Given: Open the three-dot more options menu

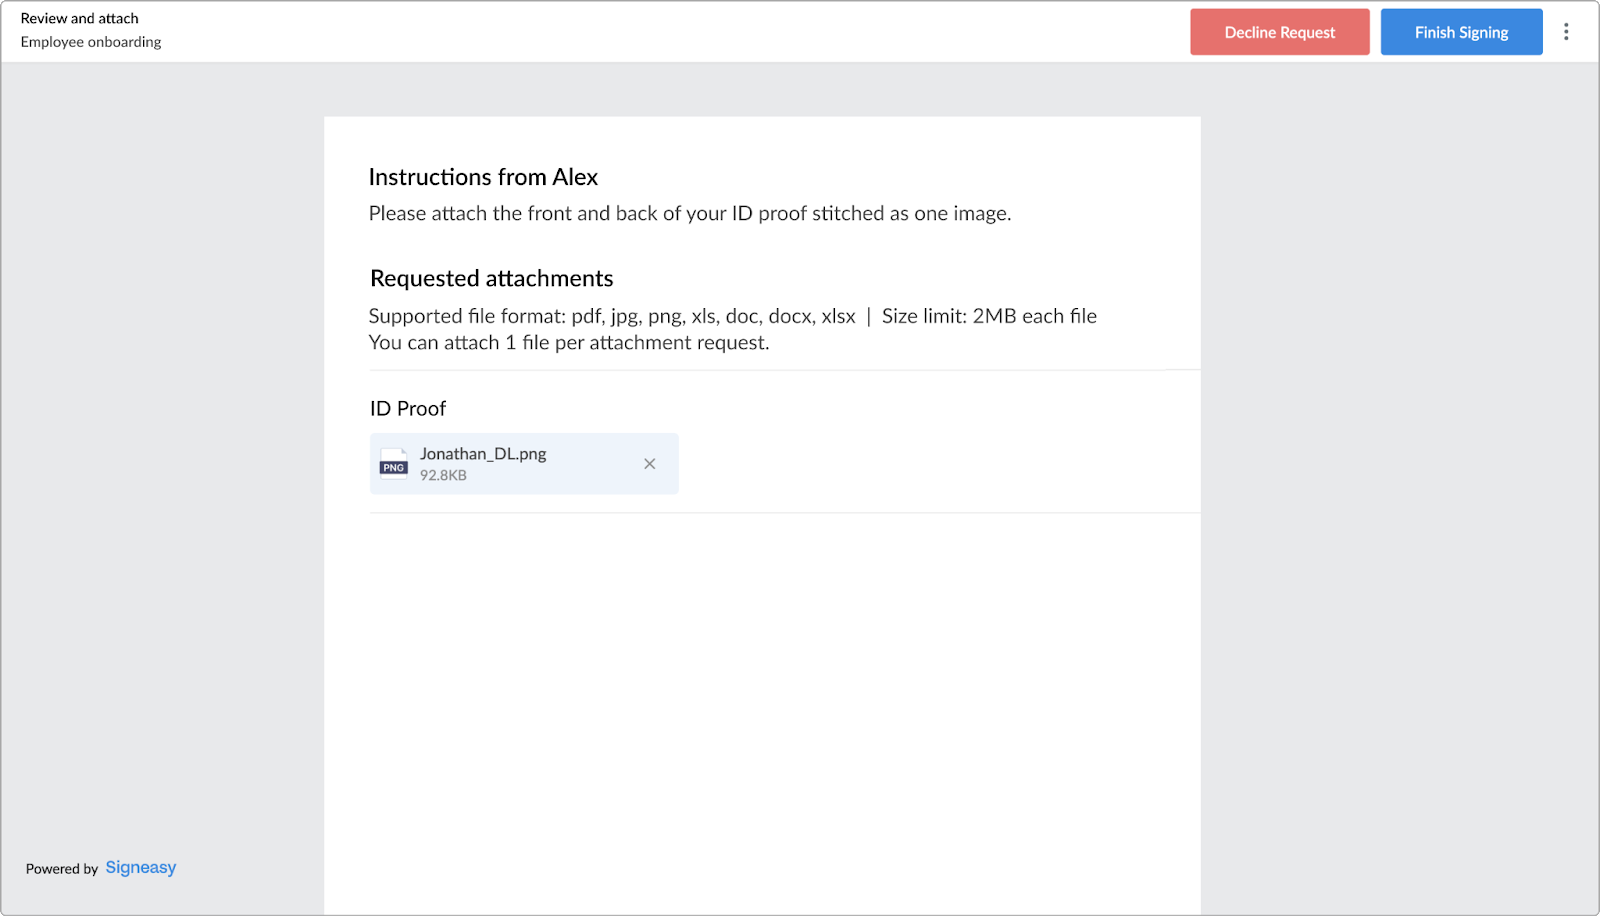Looking at the screenshot, I should (x=1566, y=32).
